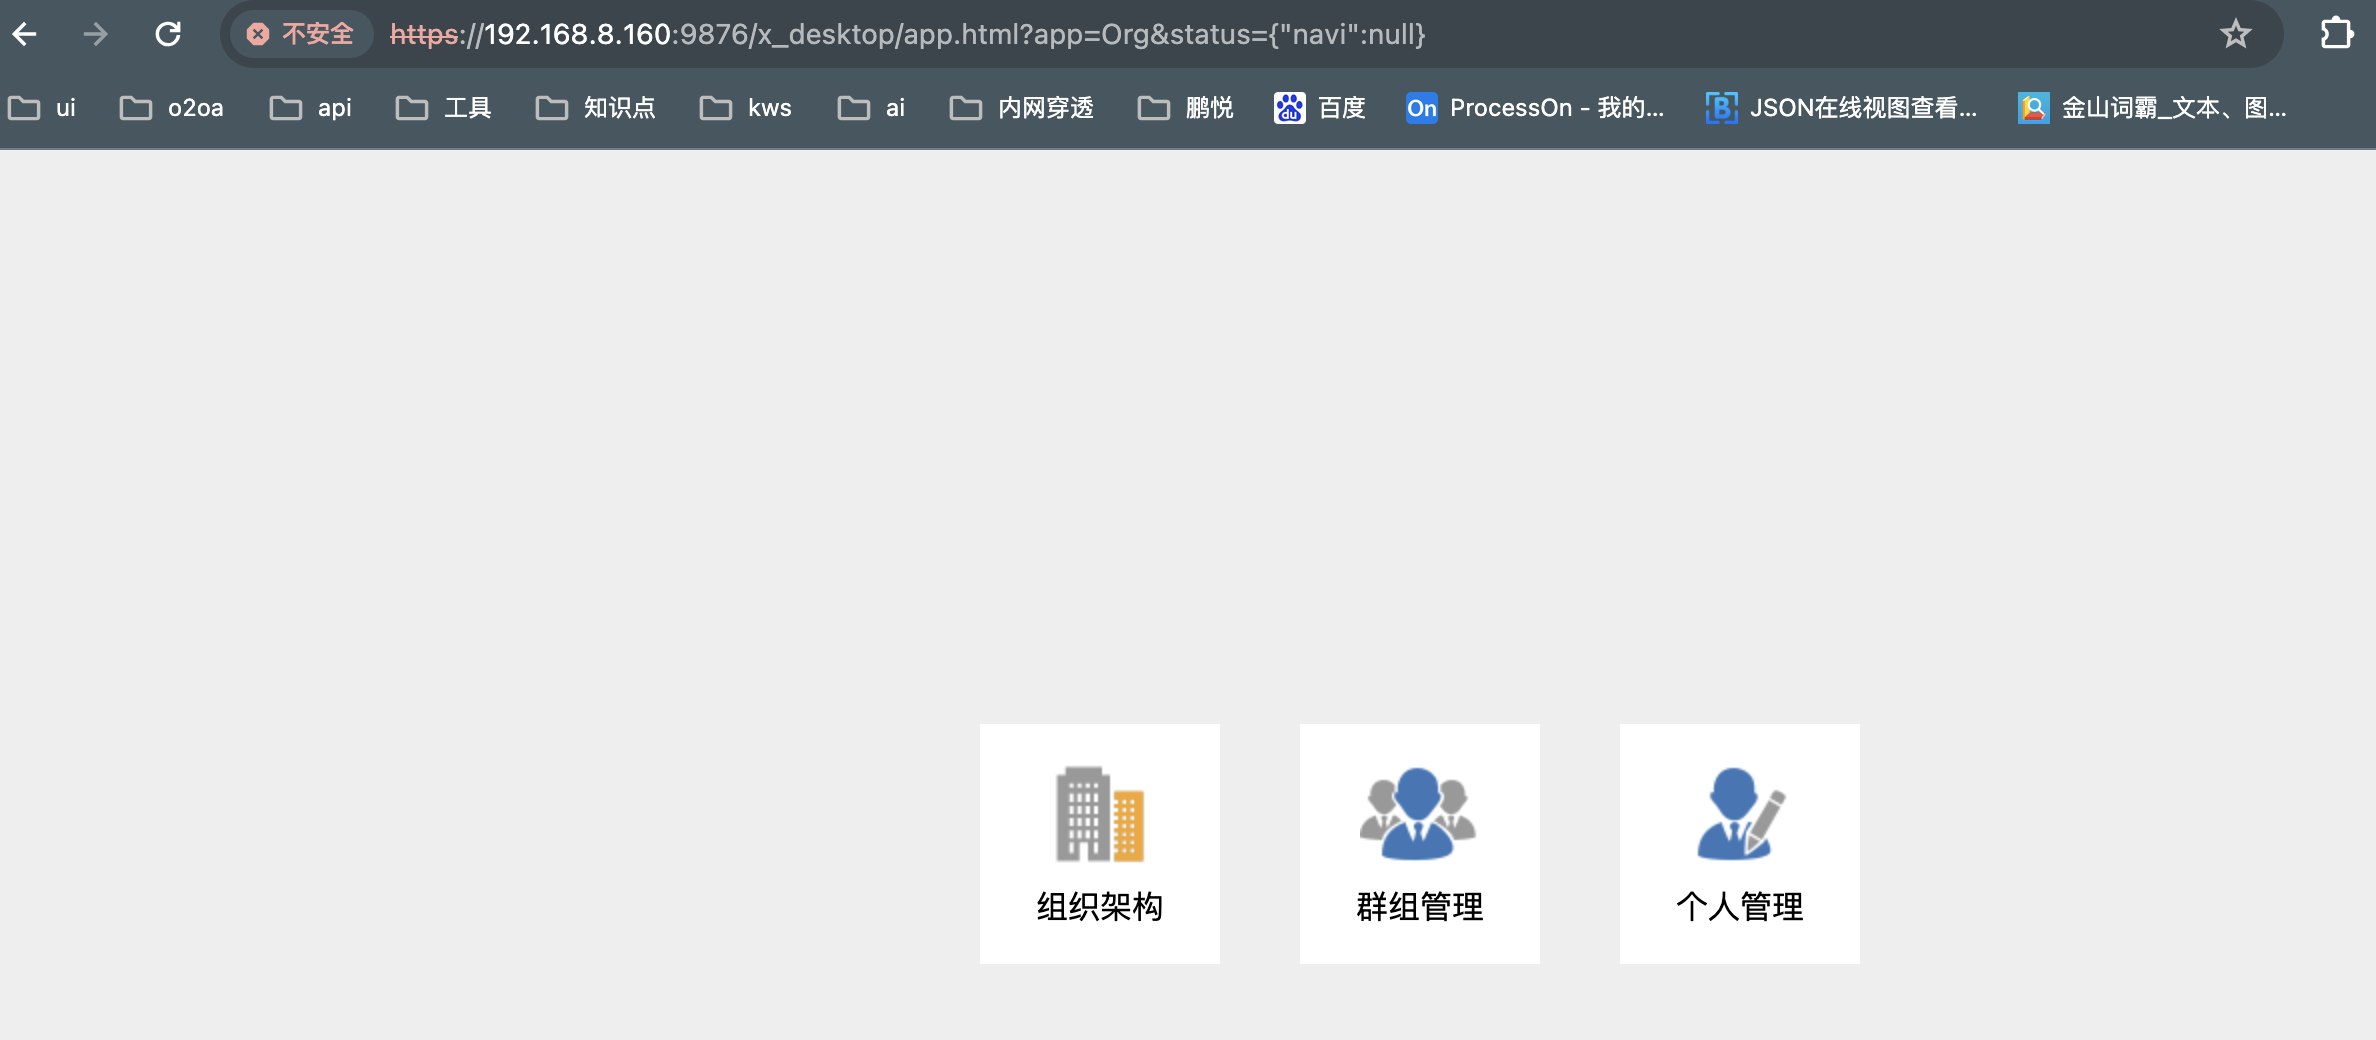Open the ui bookmark folder
This screenshot has width=2376, height=1040.
pyautogui.click(x=42, y=108)
